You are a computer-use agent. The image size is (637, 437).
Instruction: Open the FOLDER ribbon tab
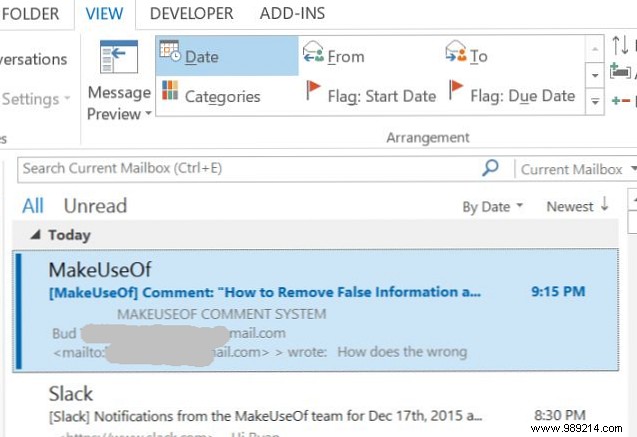30,13
